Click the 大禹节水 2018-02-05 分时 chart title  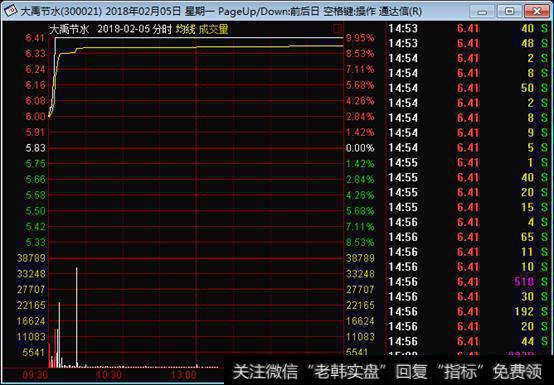pyautogui.click(x=110, y=29)
